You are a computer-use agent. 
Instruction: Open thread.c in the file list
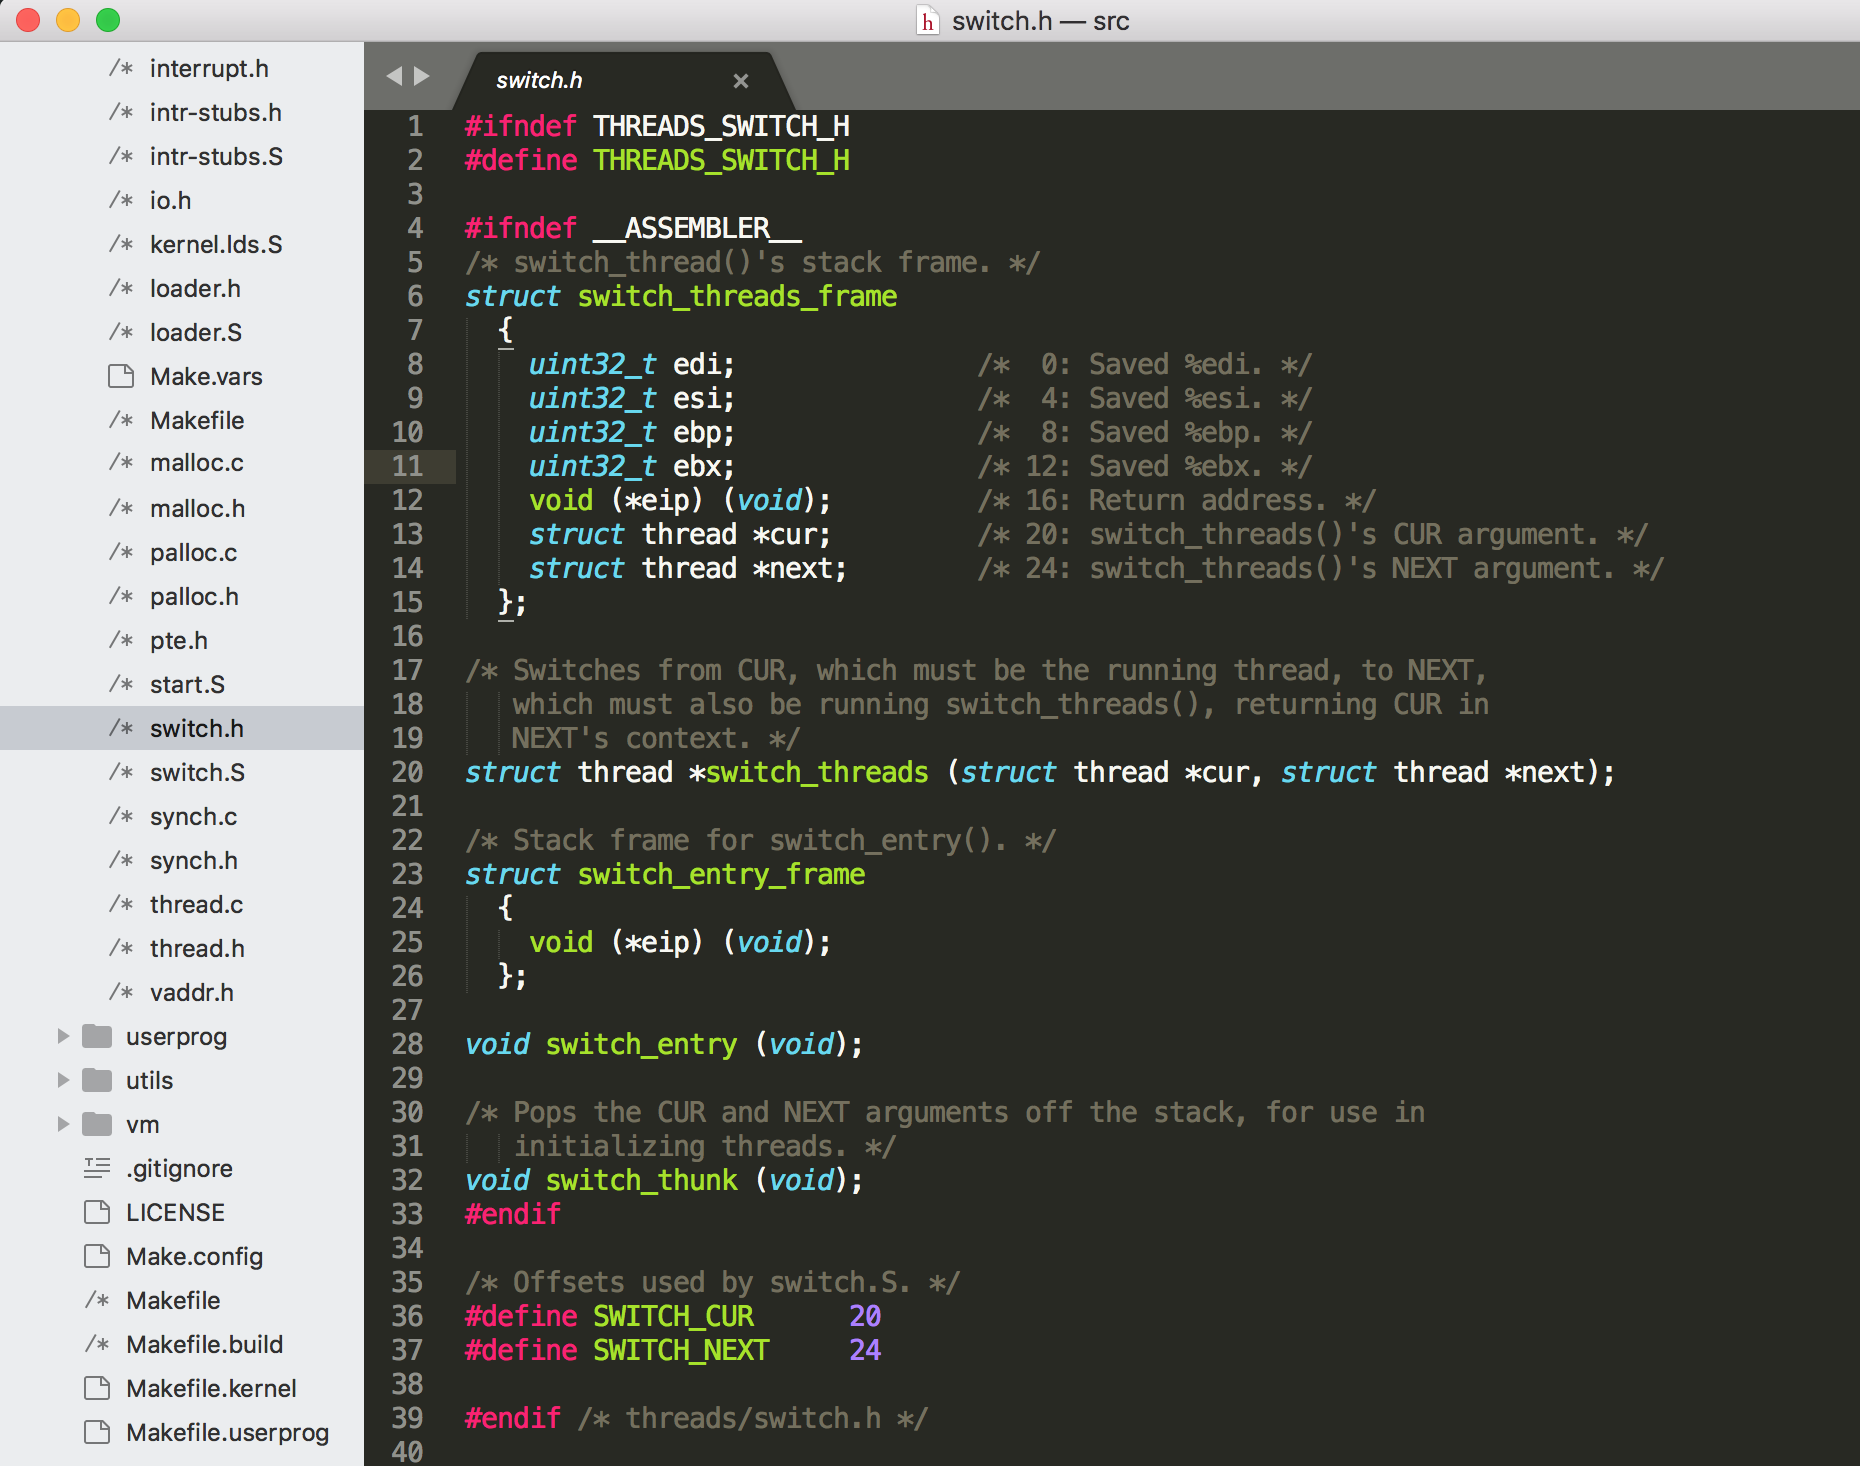click(196, 904)
